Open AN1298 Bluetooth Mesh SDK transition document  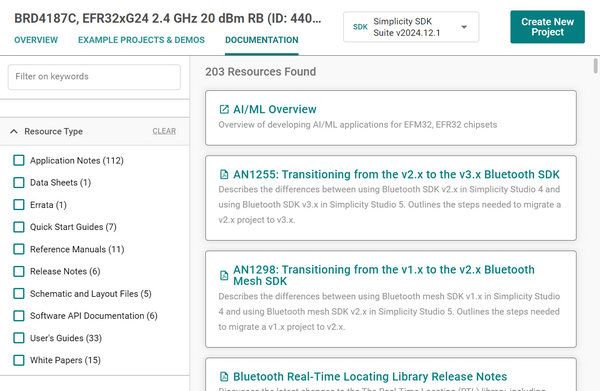pyautogui.click(x=384, y=275)
